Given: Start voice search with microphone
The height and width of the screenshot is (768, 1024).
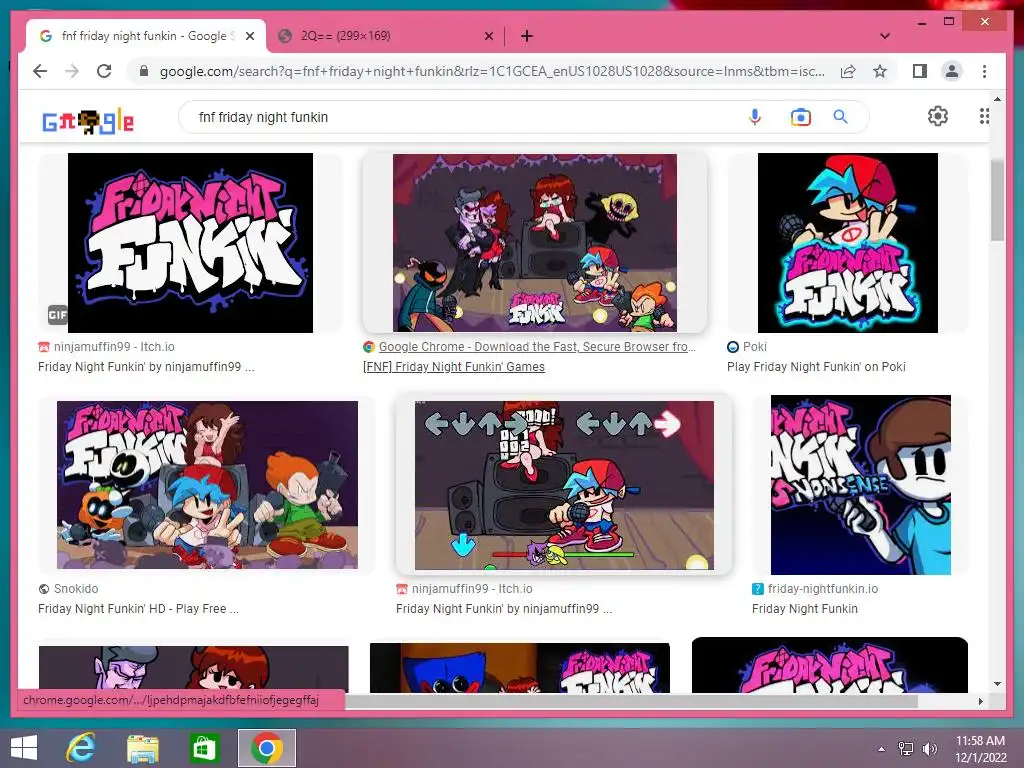Looking at the screenshot, I should [755, 117].
